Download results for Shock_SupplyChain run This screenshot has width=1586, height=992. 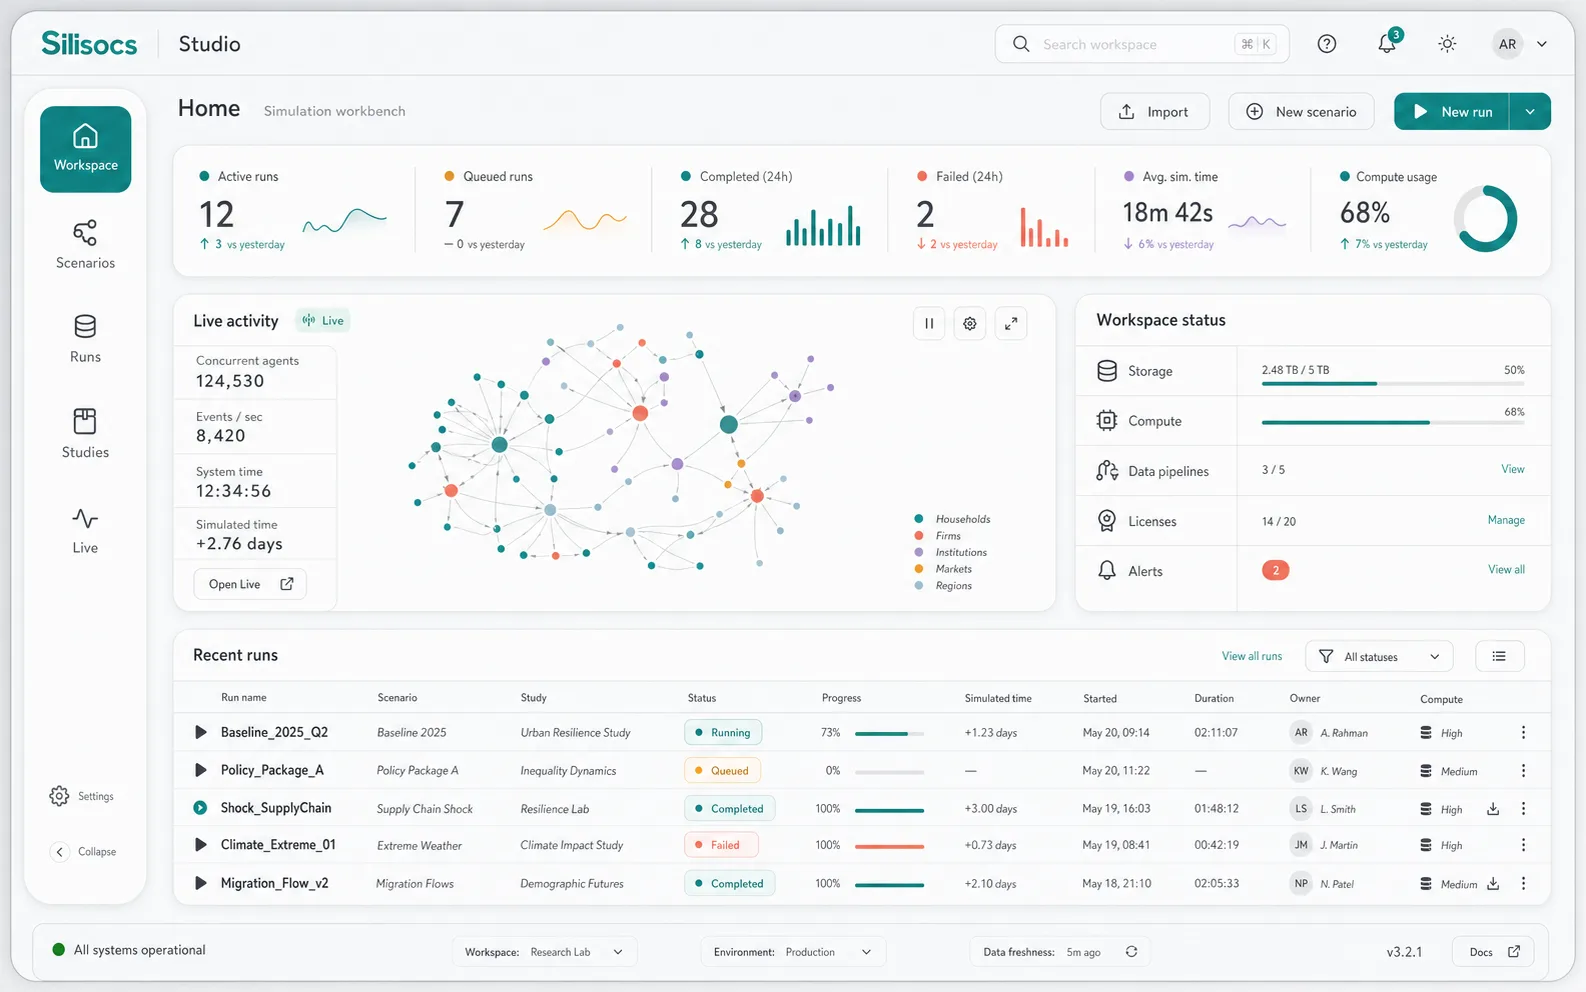(x=1493, y=809)
